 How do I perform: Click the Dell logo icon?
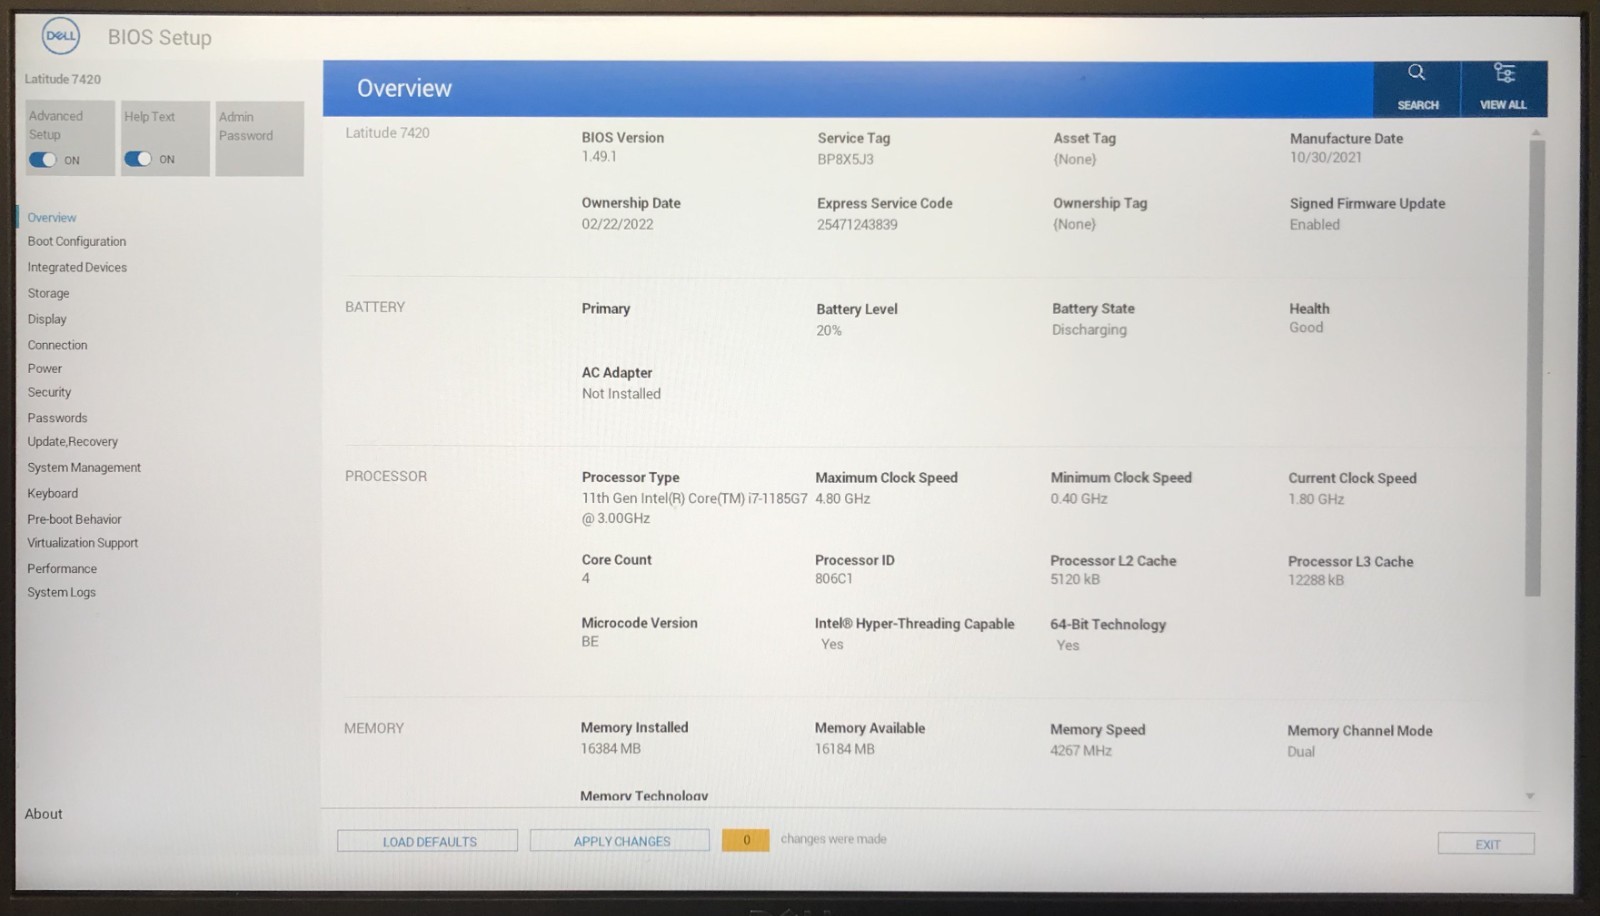(60, 37)
